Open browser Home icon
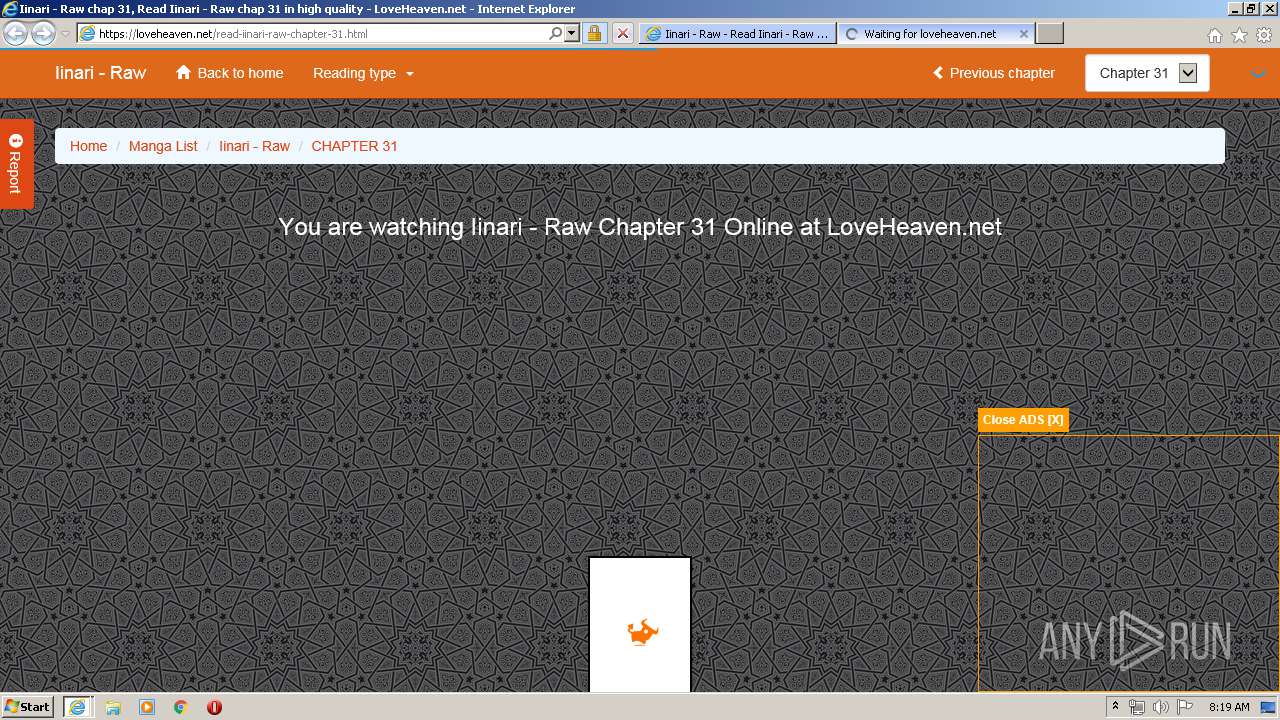The width and height of the screenshot is (1280, 720). [x=1214, y=35]
